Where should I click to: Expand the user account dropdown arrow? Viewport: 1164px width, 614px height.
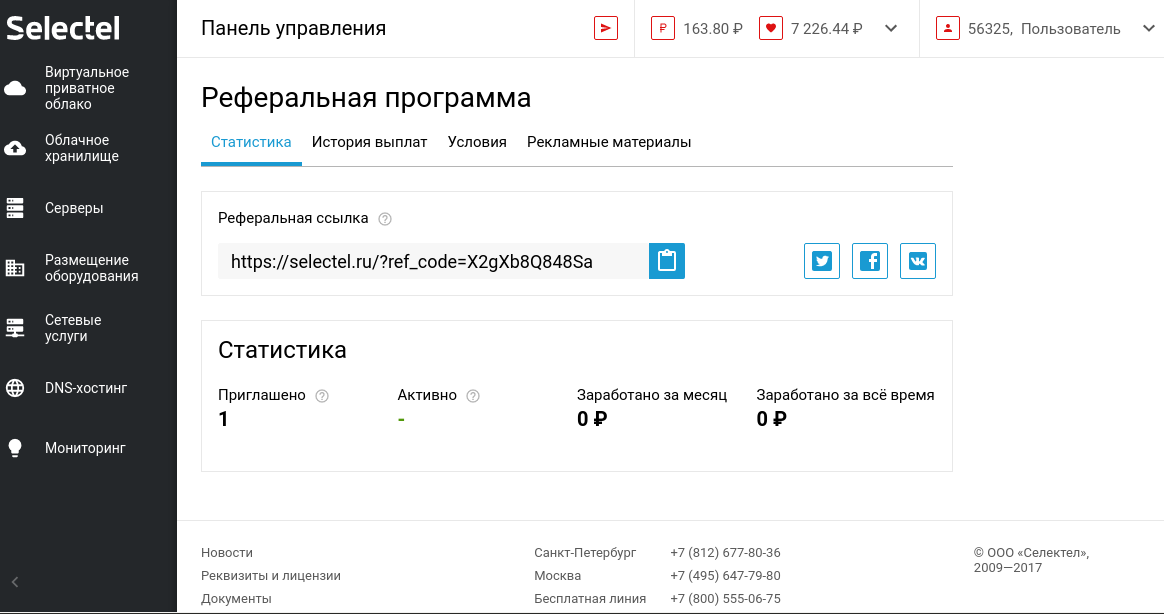tap(1149, 28)
